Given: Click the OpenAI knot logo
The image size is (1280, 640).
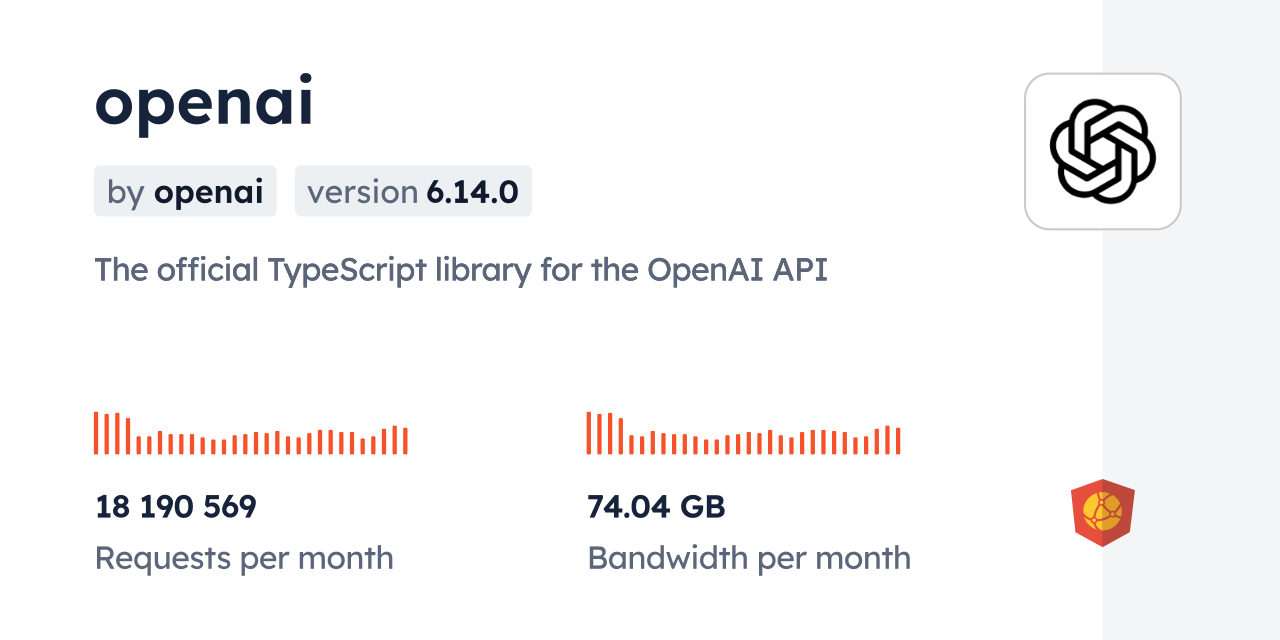Looking at the screenshot, I should [x=1102, y=151].
